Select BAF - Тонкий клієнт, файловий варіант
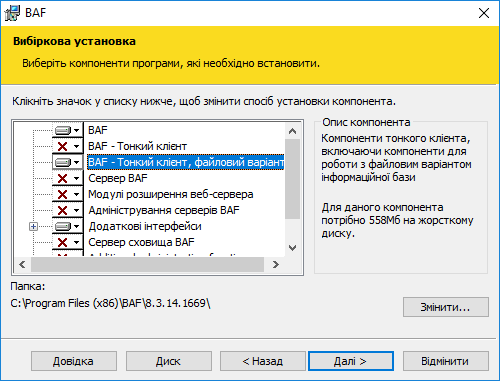 [x=186, y=162]
